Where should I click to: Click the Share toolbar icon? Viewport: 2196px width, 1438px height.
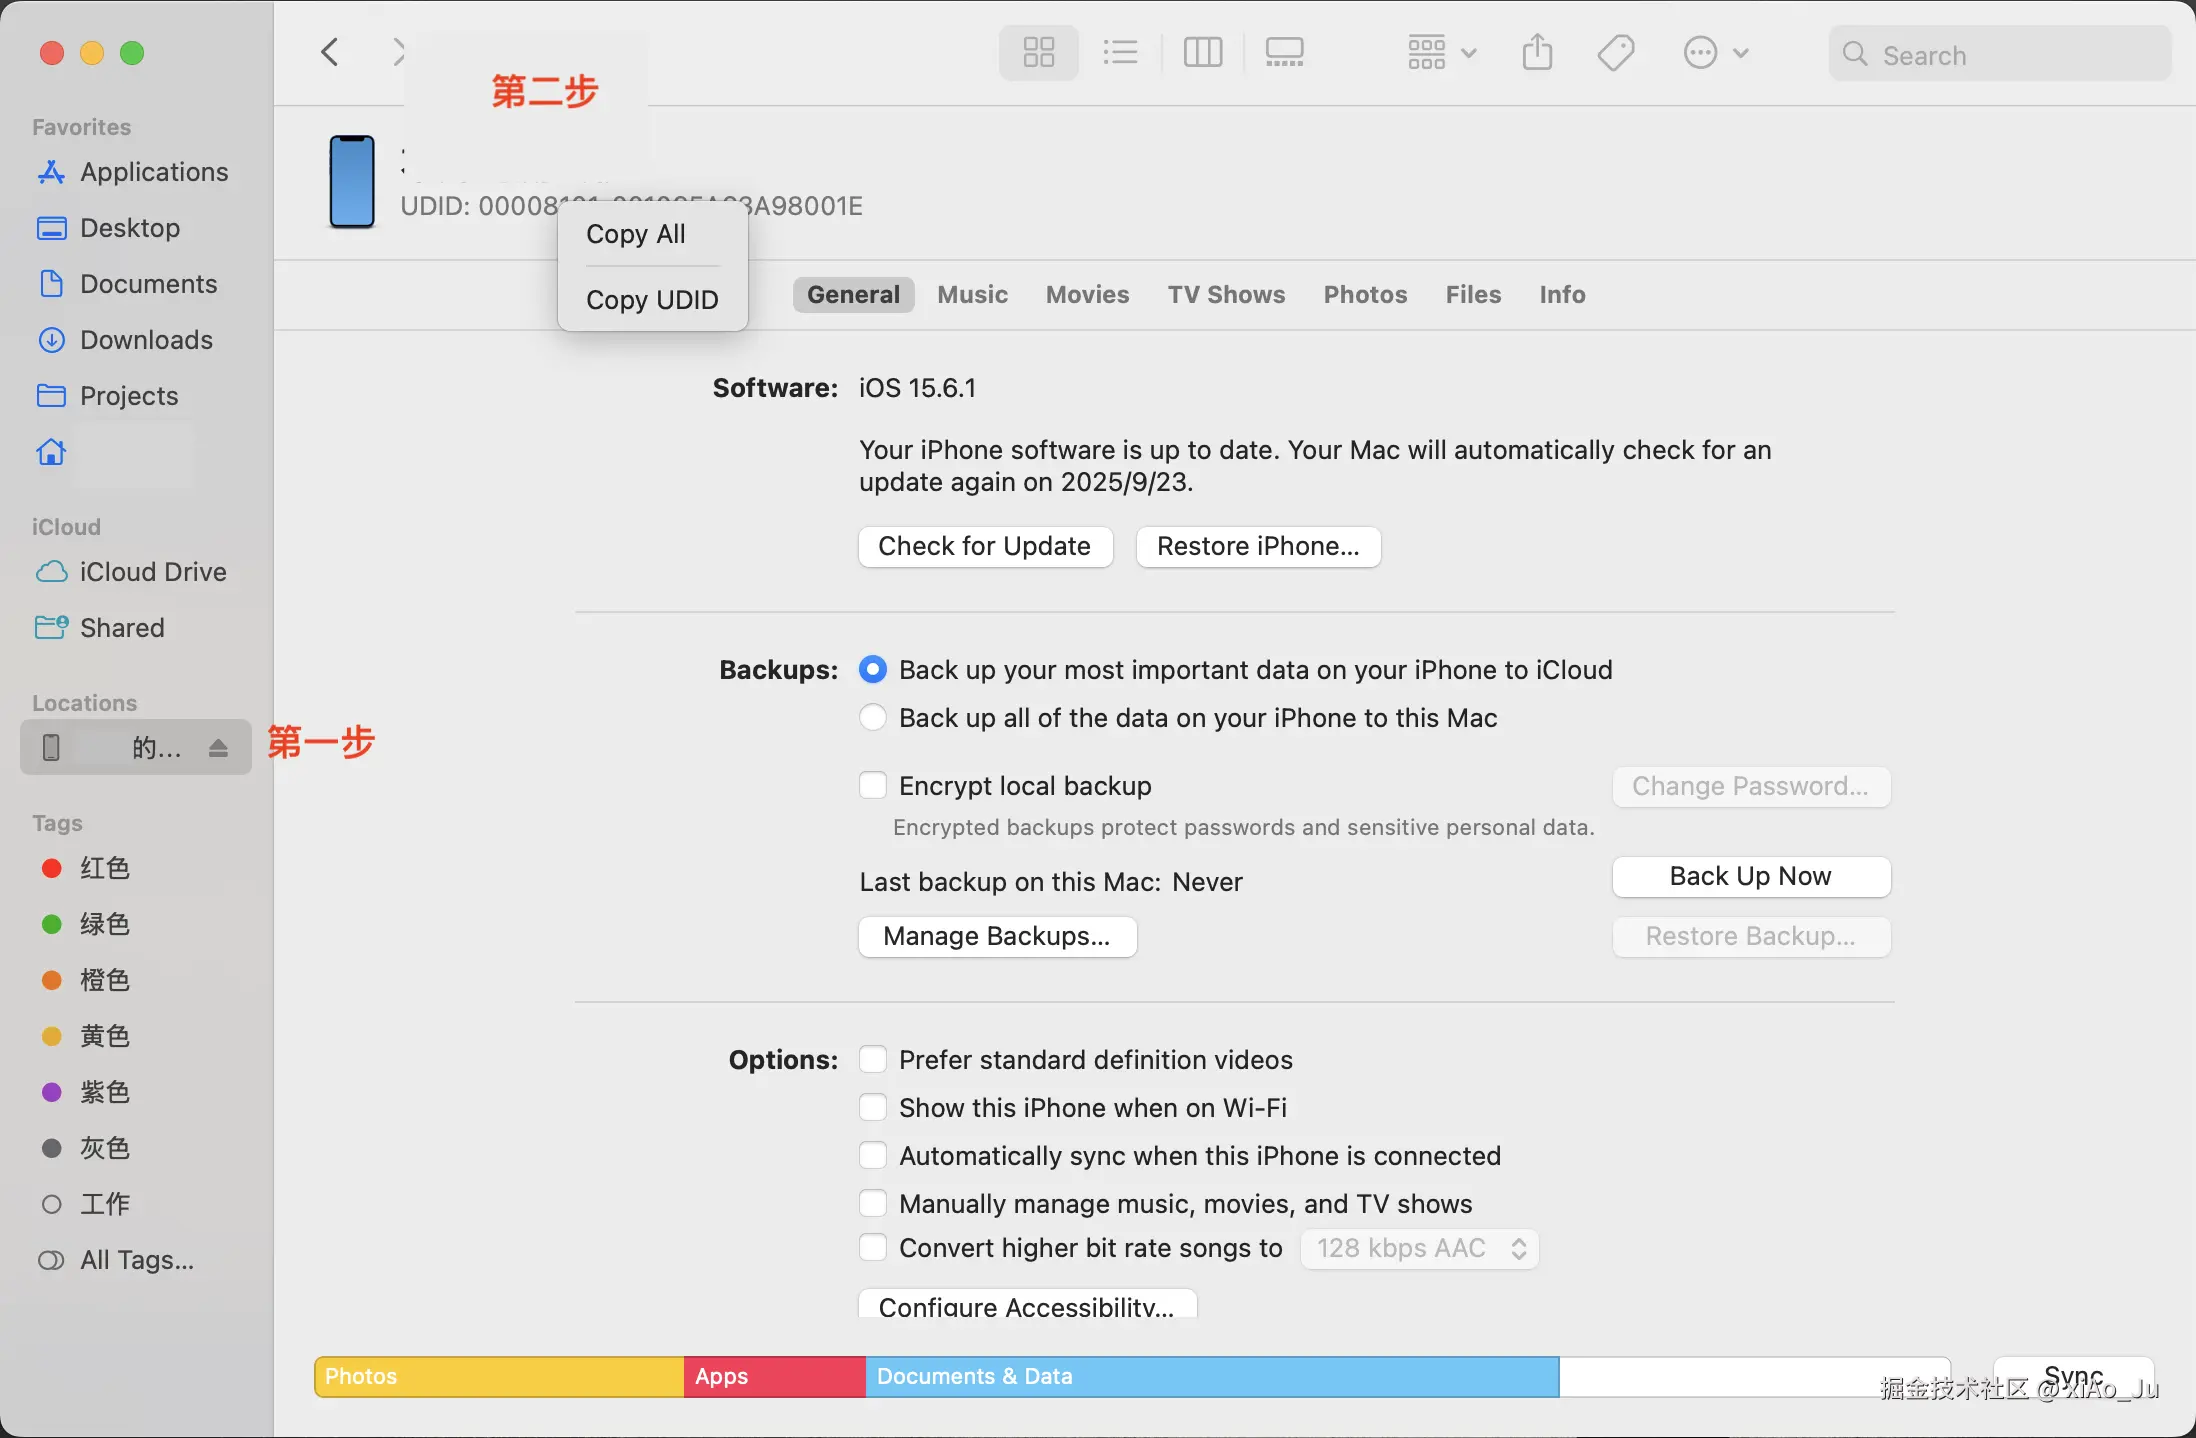pos(1537,52)
